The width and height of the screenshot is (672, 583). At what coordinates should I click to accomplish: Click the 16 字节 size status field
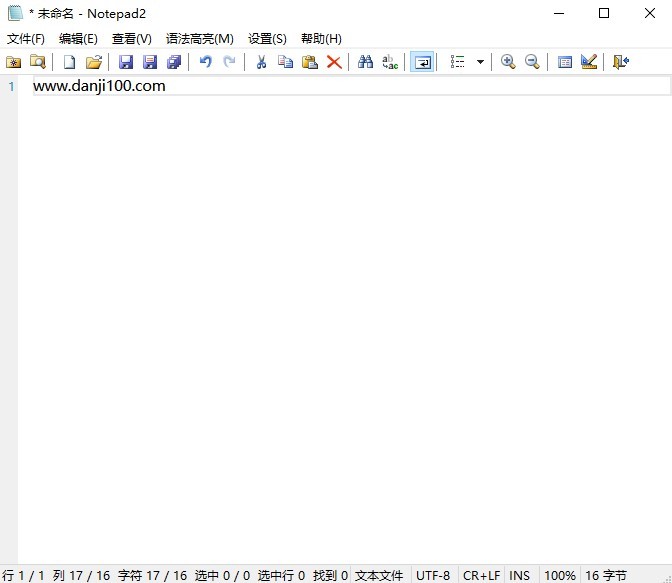coord(606,575)
